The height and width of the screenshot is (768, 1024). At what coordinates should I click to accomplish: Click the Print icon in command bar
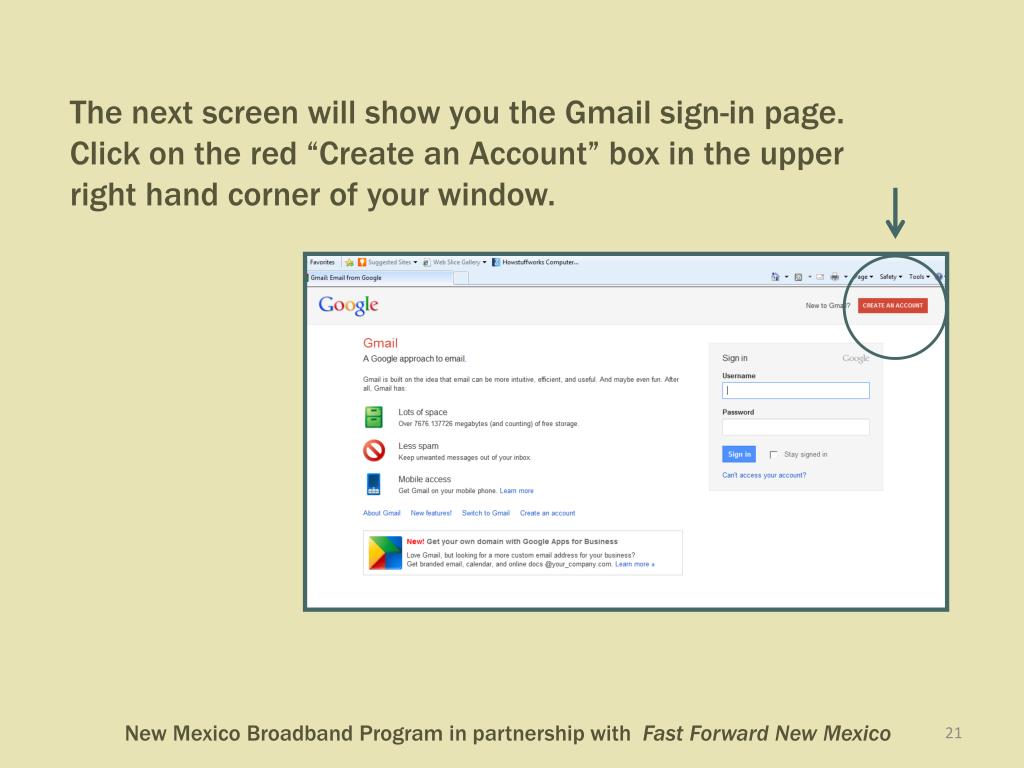pos(835,277)
